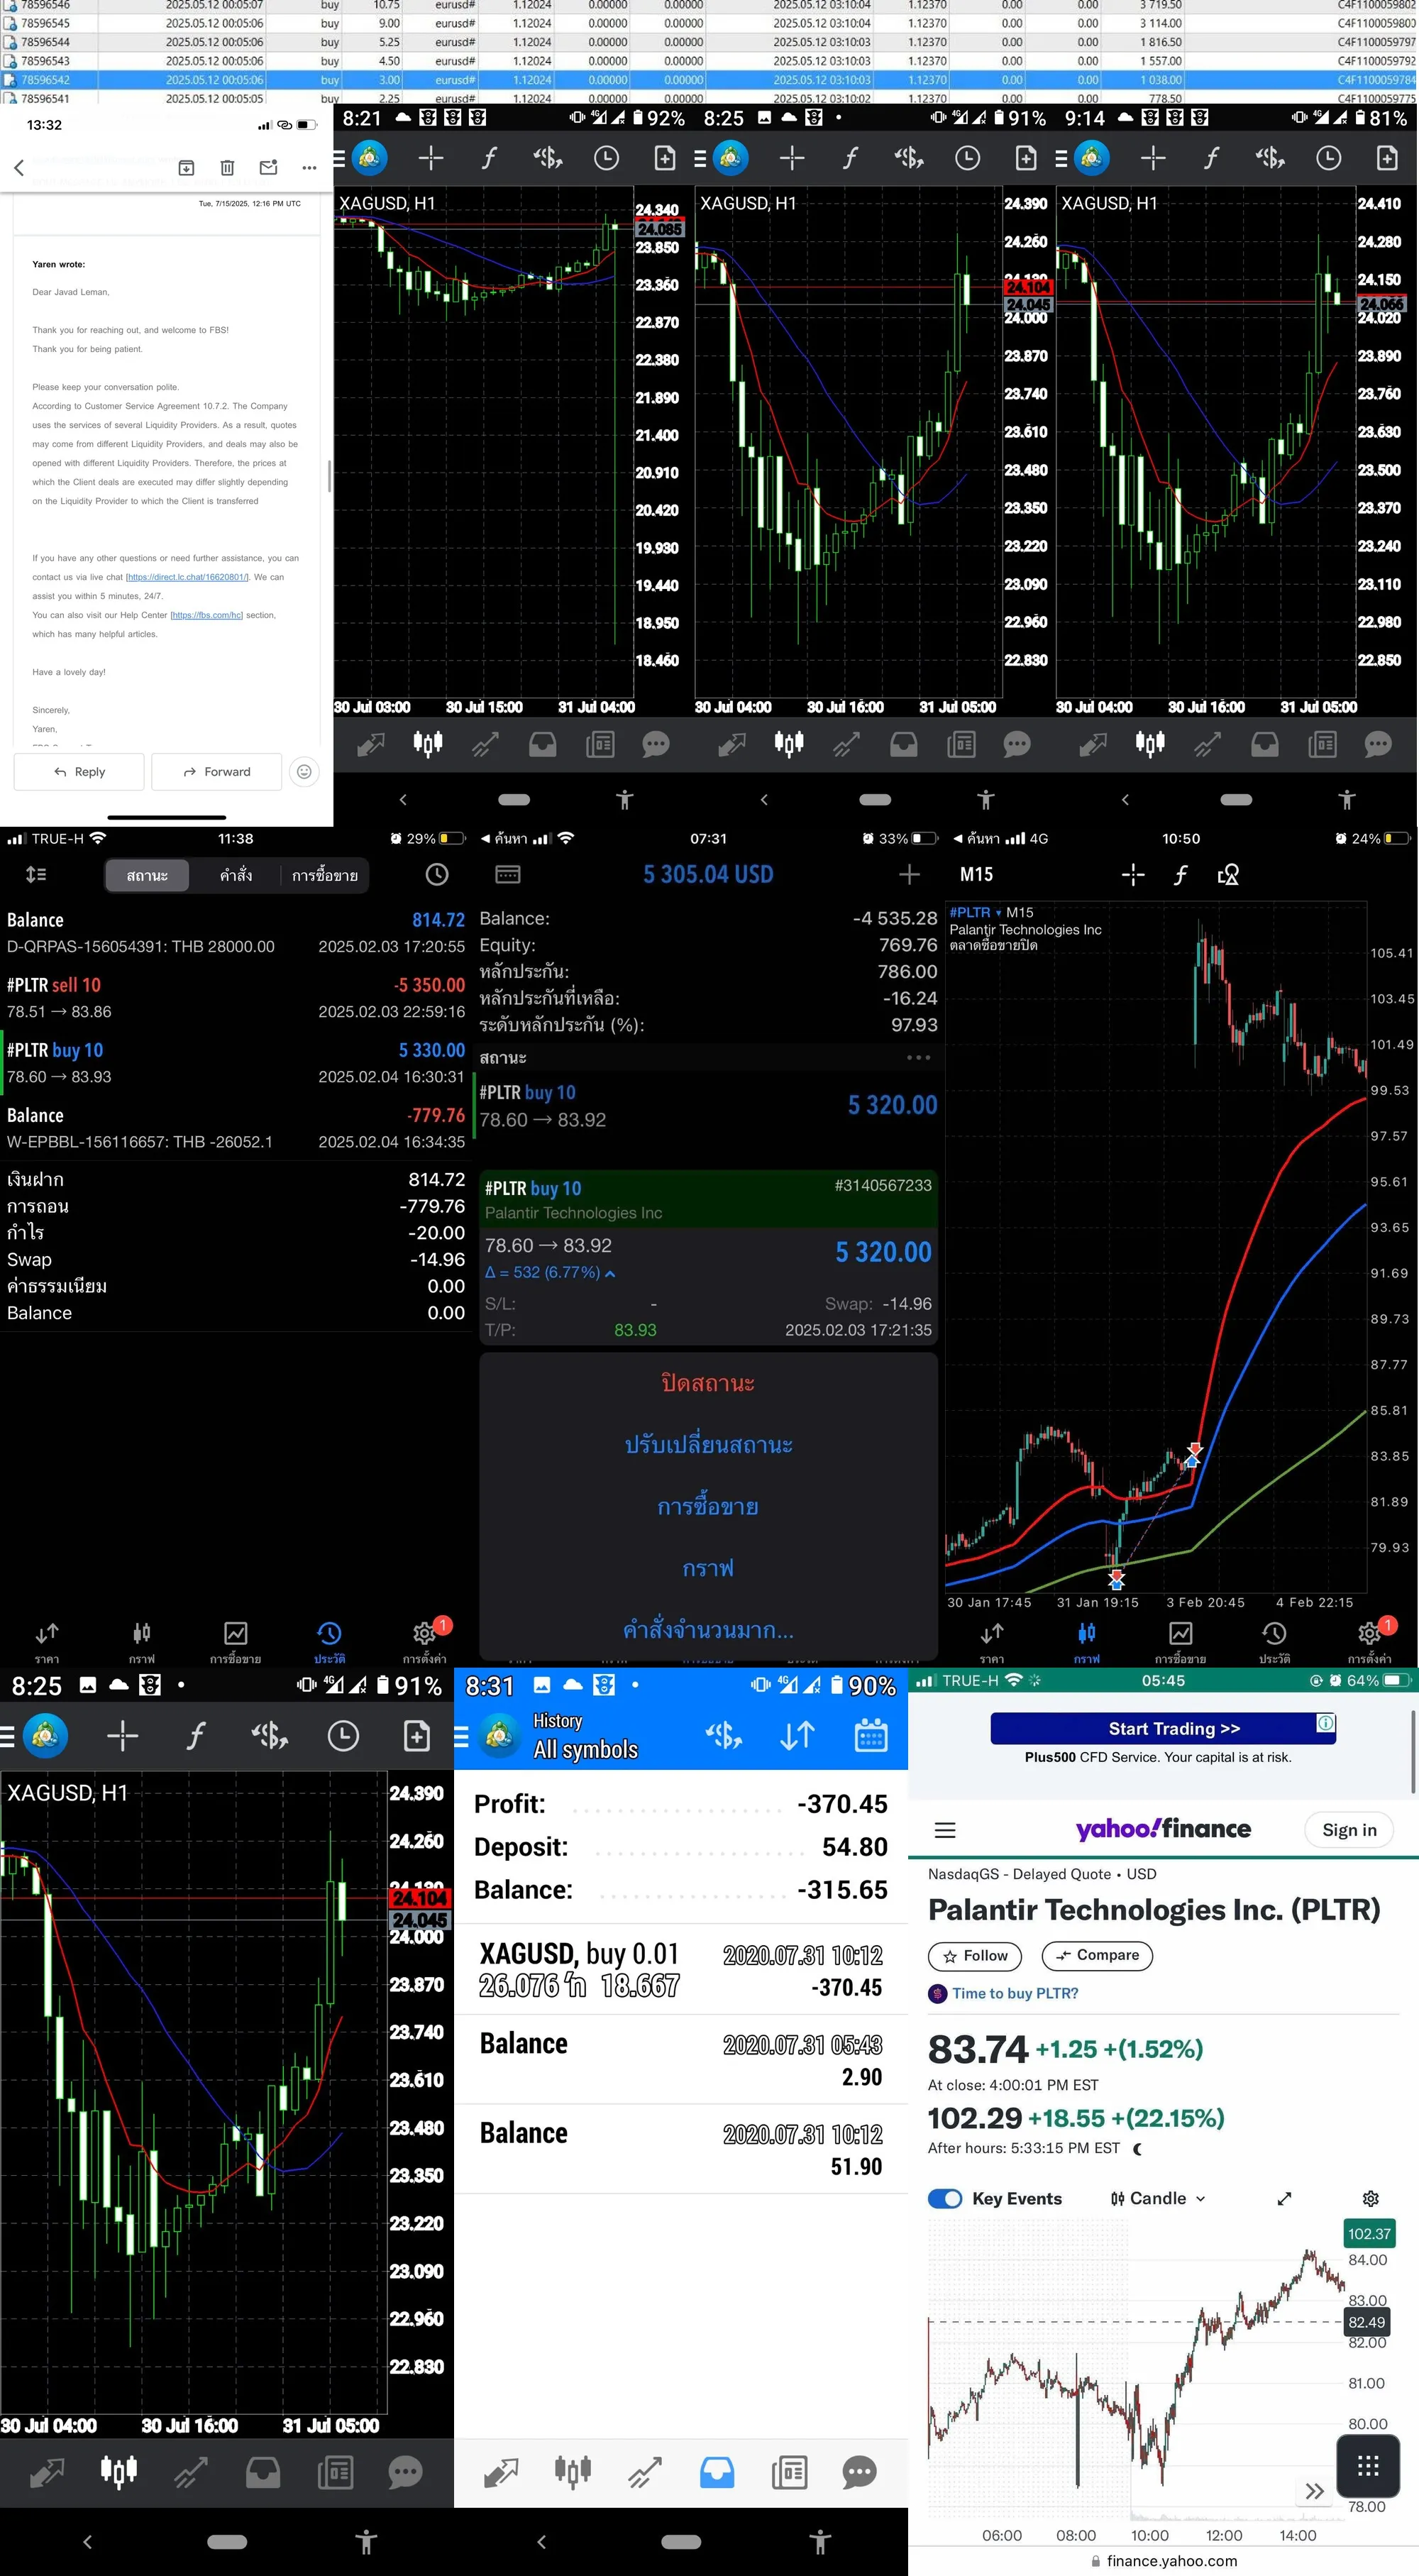This screenshot has width=1419, height=2576.
Task: Open the fbs.com/hc Help Center link
Action: tap(206, 615)
